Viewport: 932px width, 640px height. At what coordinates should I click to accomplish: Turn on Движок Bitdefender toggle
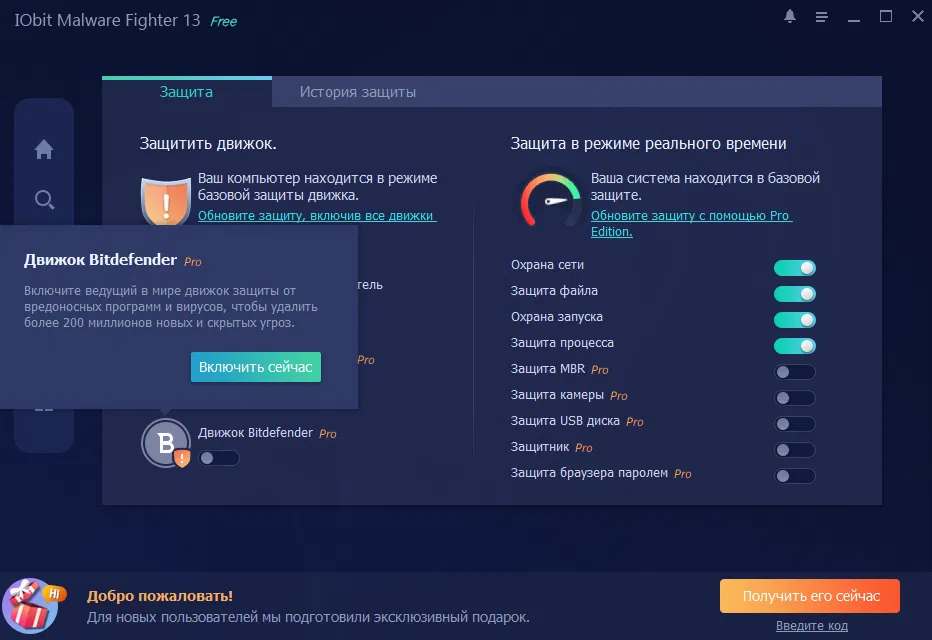coord(219,458)
